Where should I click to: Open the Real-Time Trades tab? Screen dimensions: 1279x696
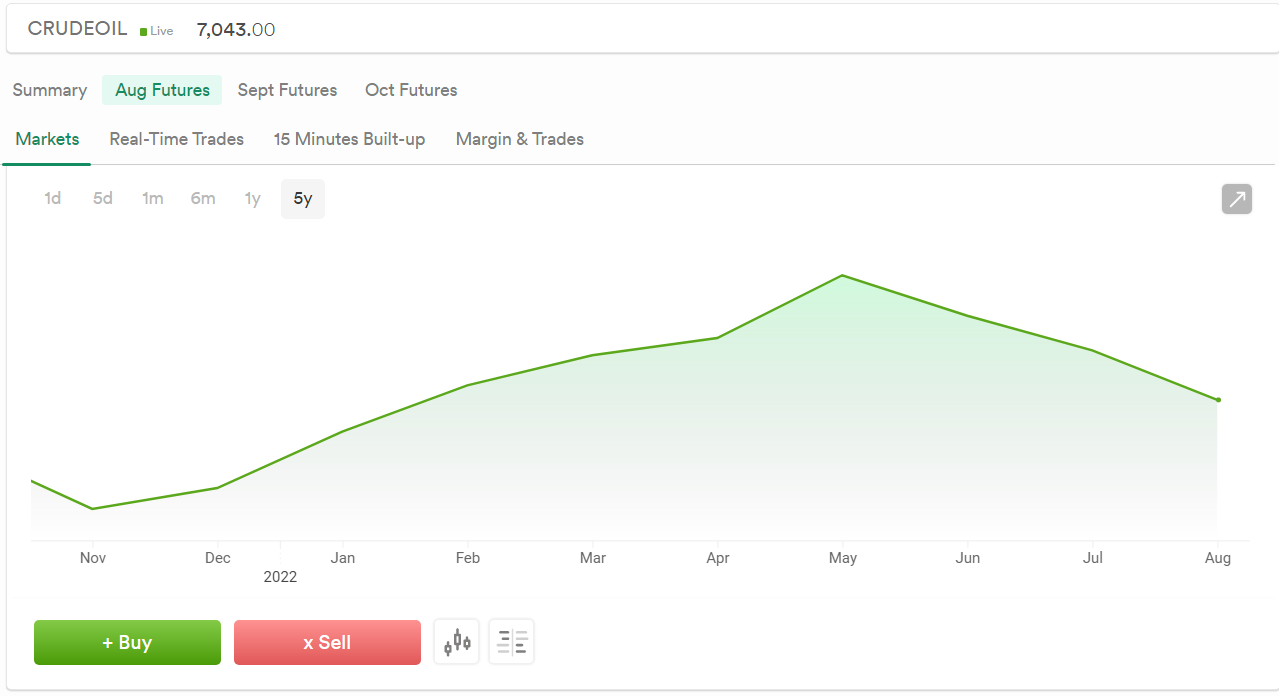(177, 139)
